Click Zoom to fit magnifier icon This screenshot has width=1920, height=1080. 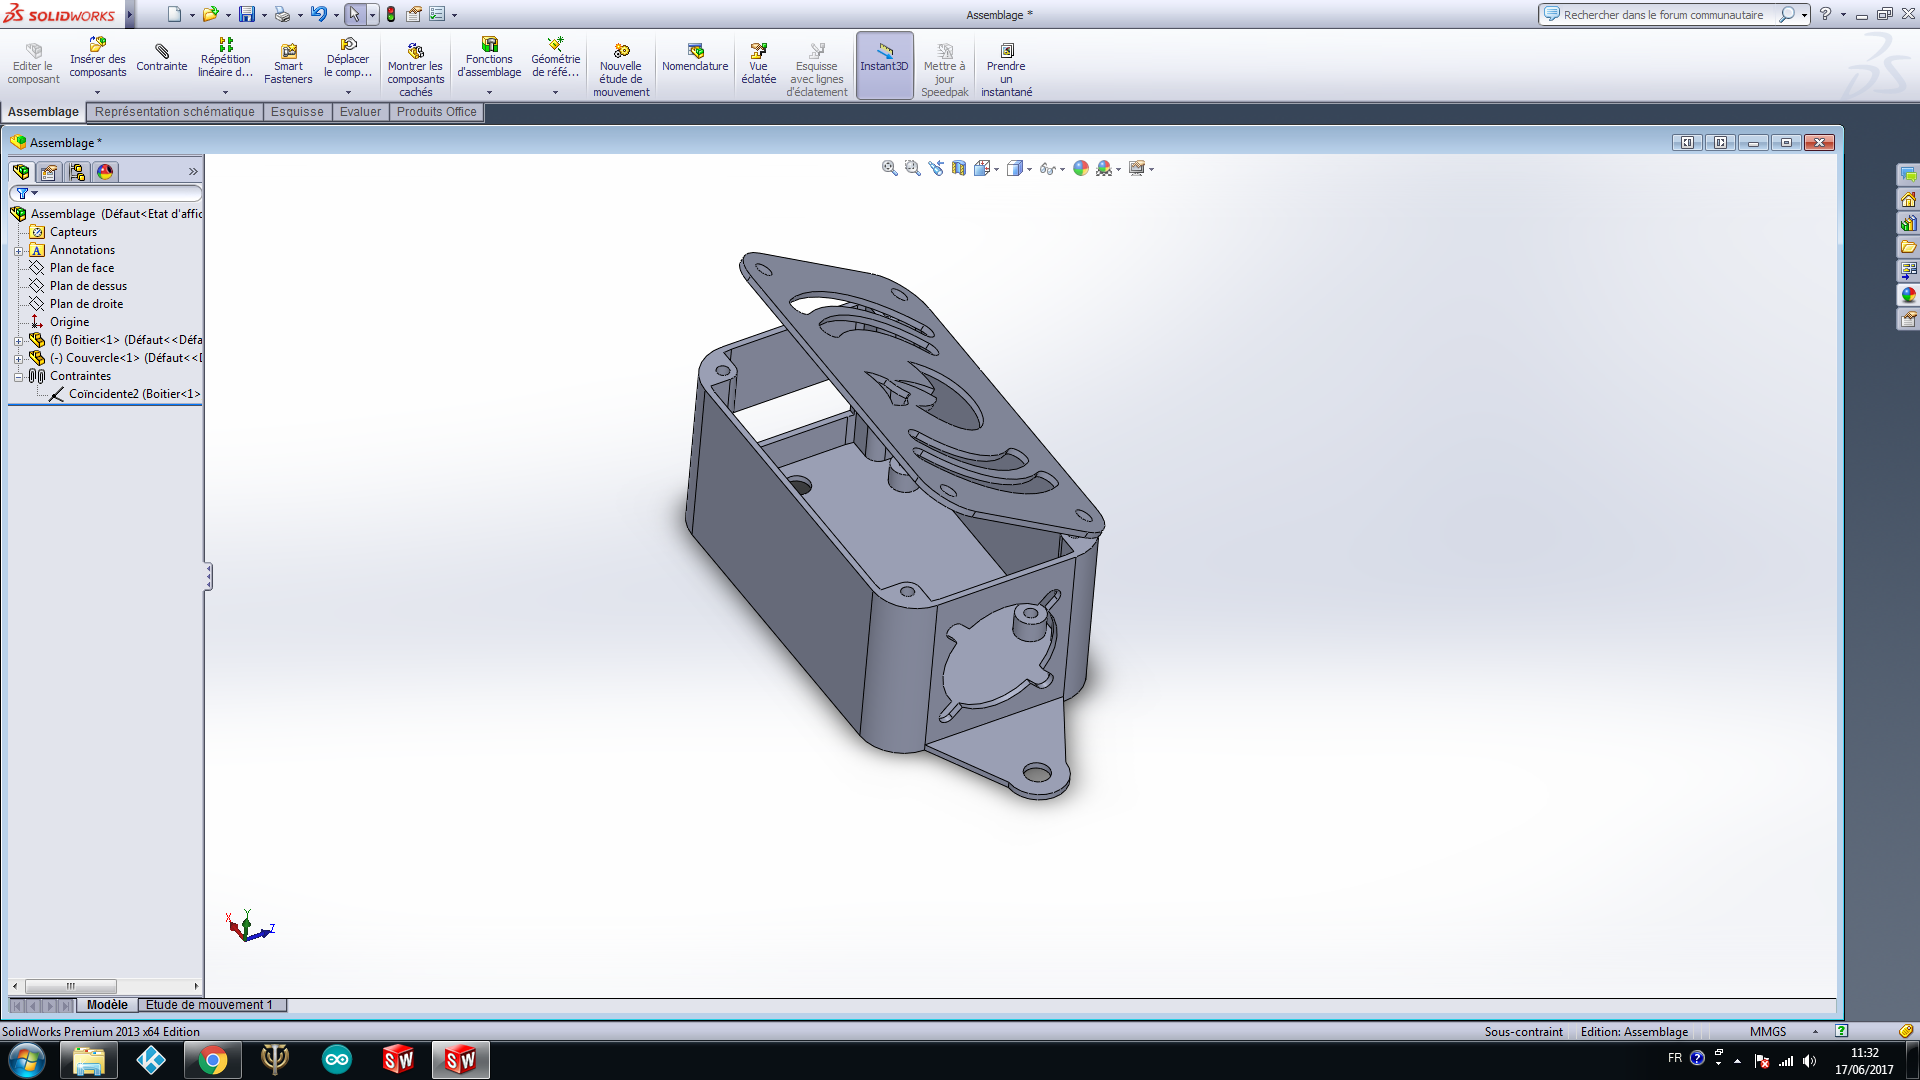click(x=889, y=168)
